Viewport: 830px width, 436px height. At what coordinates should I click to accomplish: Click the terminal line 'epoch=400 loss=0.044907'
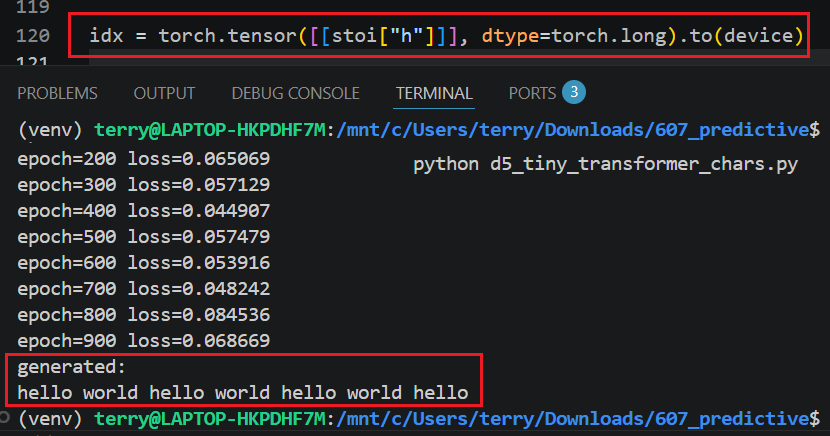pyautogui.click(x=143, y=211)
